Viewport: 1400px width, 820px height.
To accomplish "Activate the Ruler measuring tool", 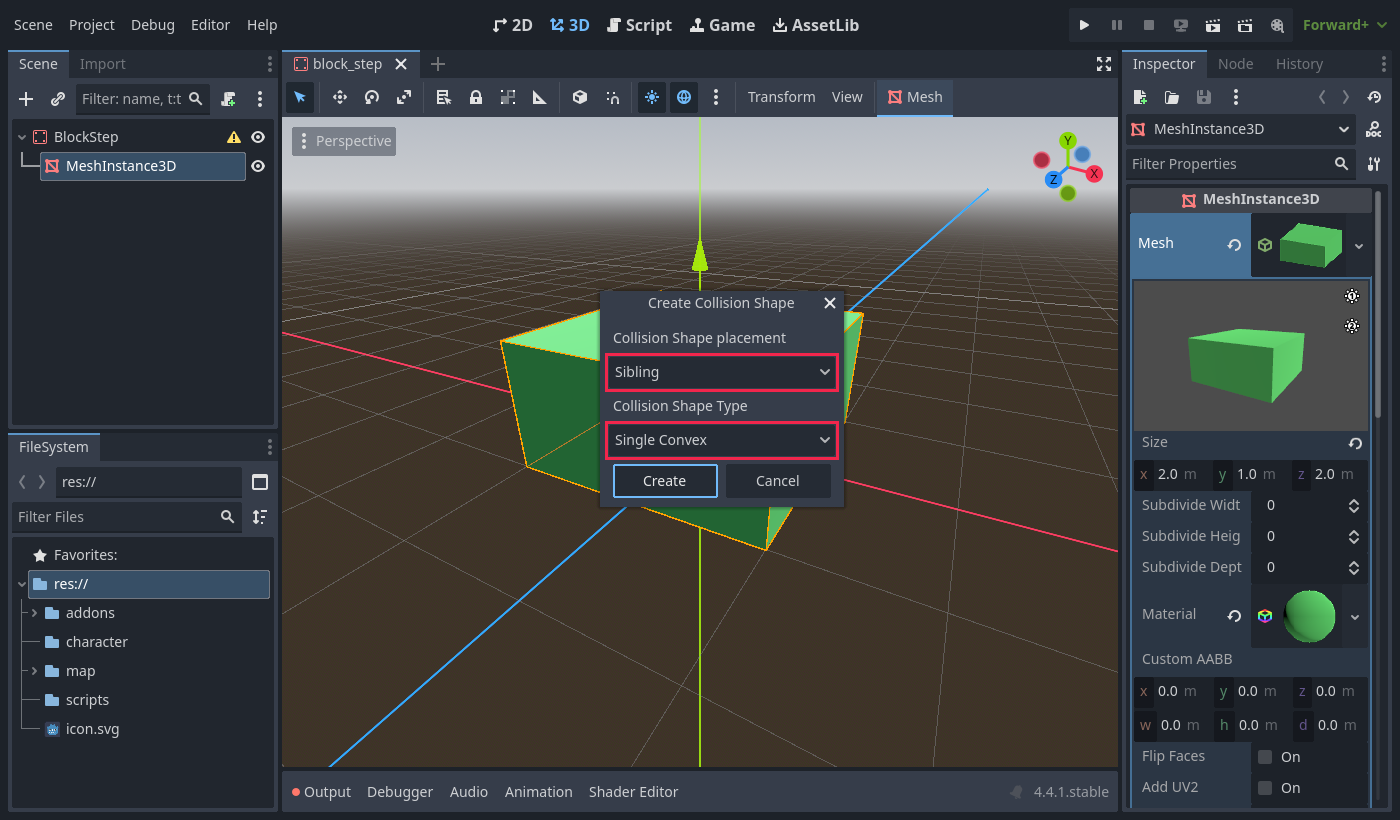I will click(539, 97).
